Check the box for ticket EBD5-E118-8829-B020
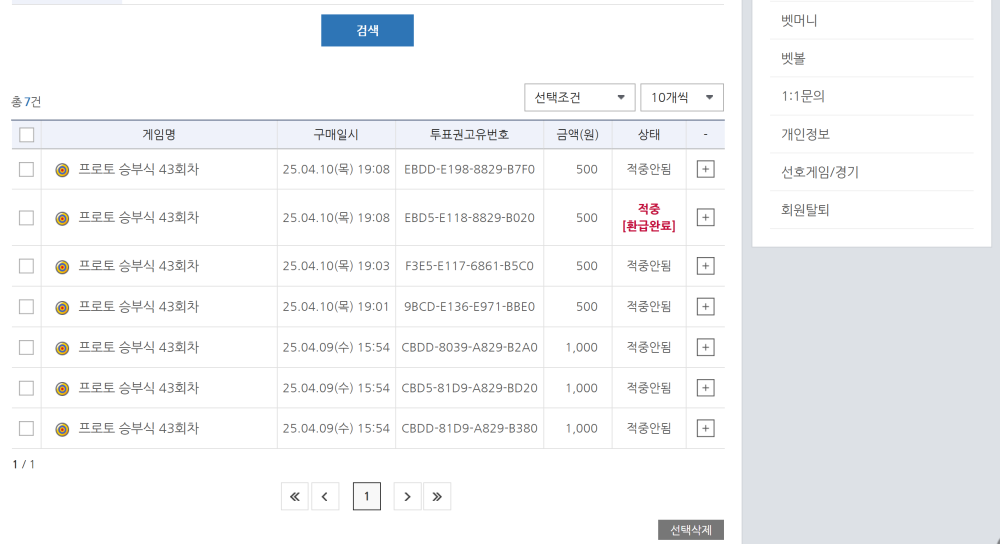Image resolution: width=1000 pixels, height=544 pixels. coord(26,218)
